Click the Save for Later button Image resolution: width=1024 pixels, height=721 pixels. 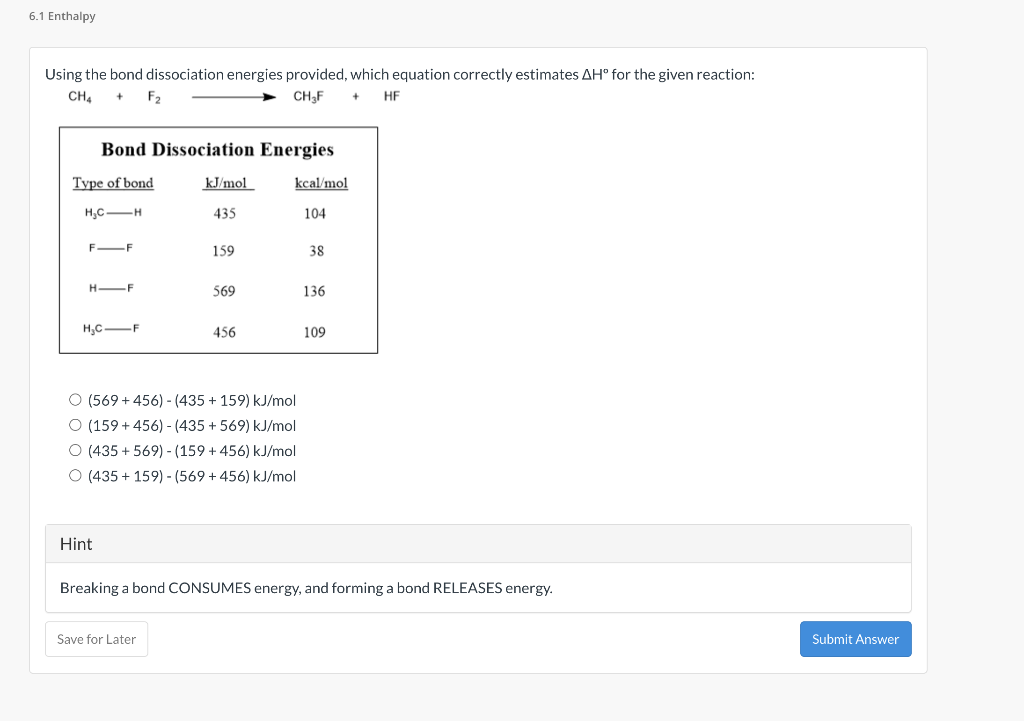[96, 638]
